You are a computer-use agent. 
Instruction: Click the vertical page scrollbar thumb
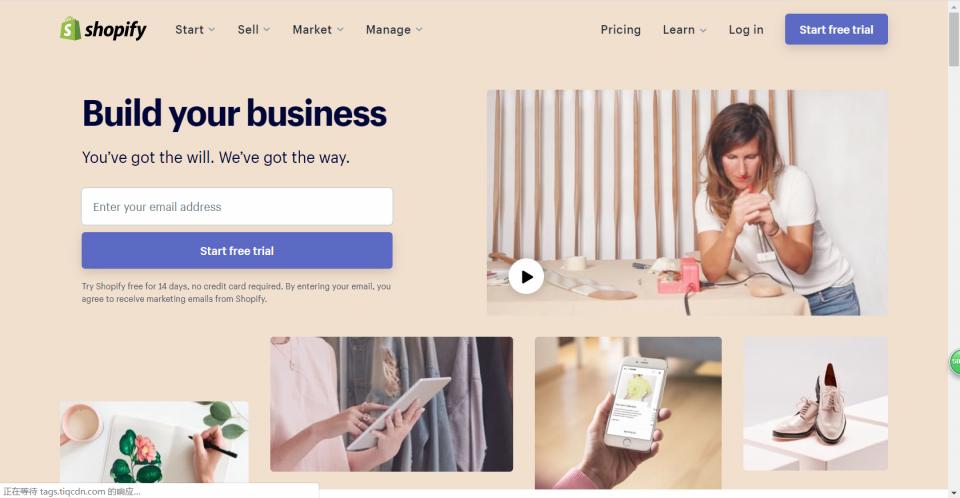(954, 38)
